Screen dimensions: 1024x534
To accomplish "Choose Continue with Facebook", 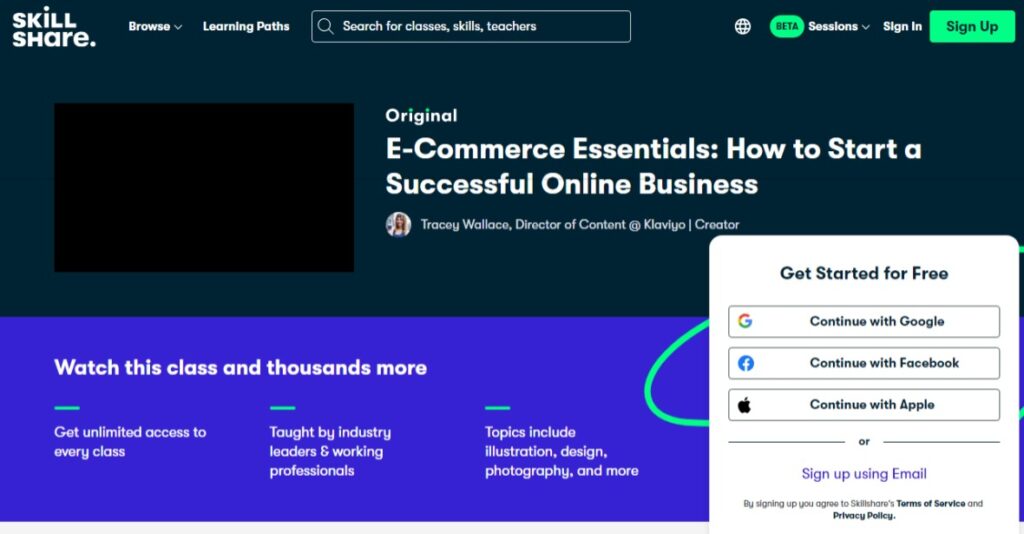I will [x=864, y=363].
